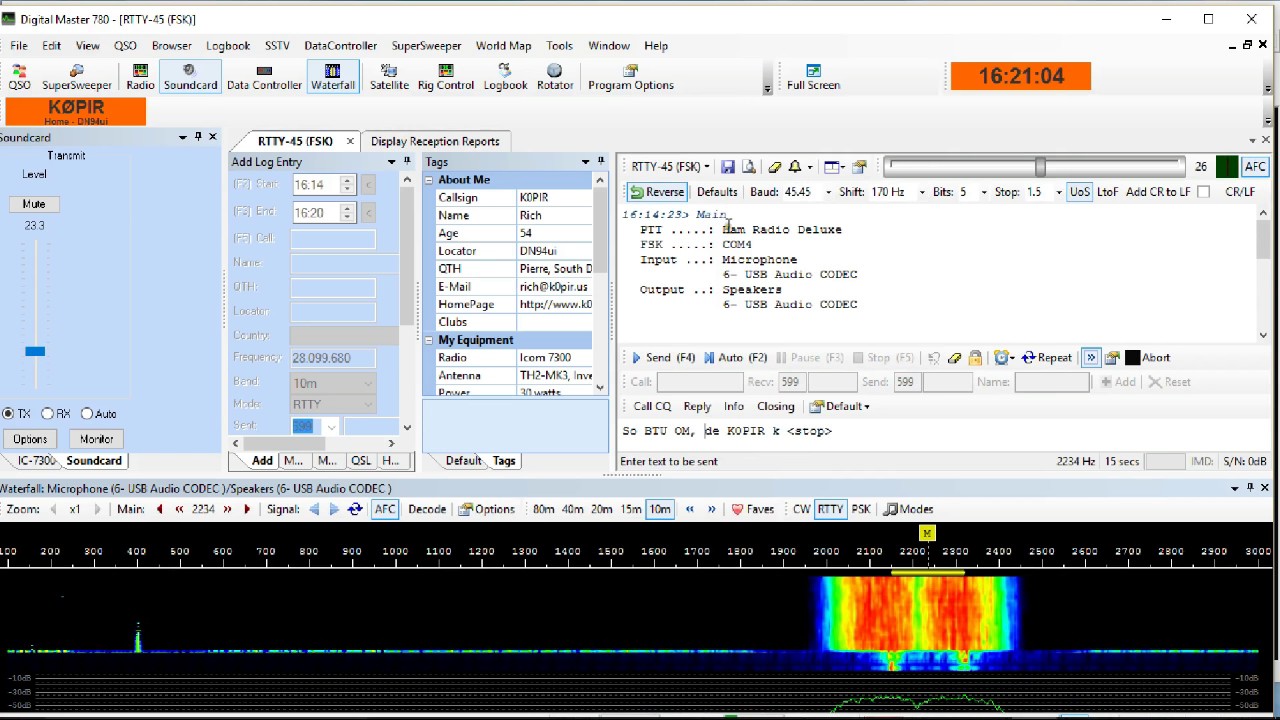Open the waterfall Modes button
The width and height of the screenshot is (1280, 720).
tap(909, 509)
